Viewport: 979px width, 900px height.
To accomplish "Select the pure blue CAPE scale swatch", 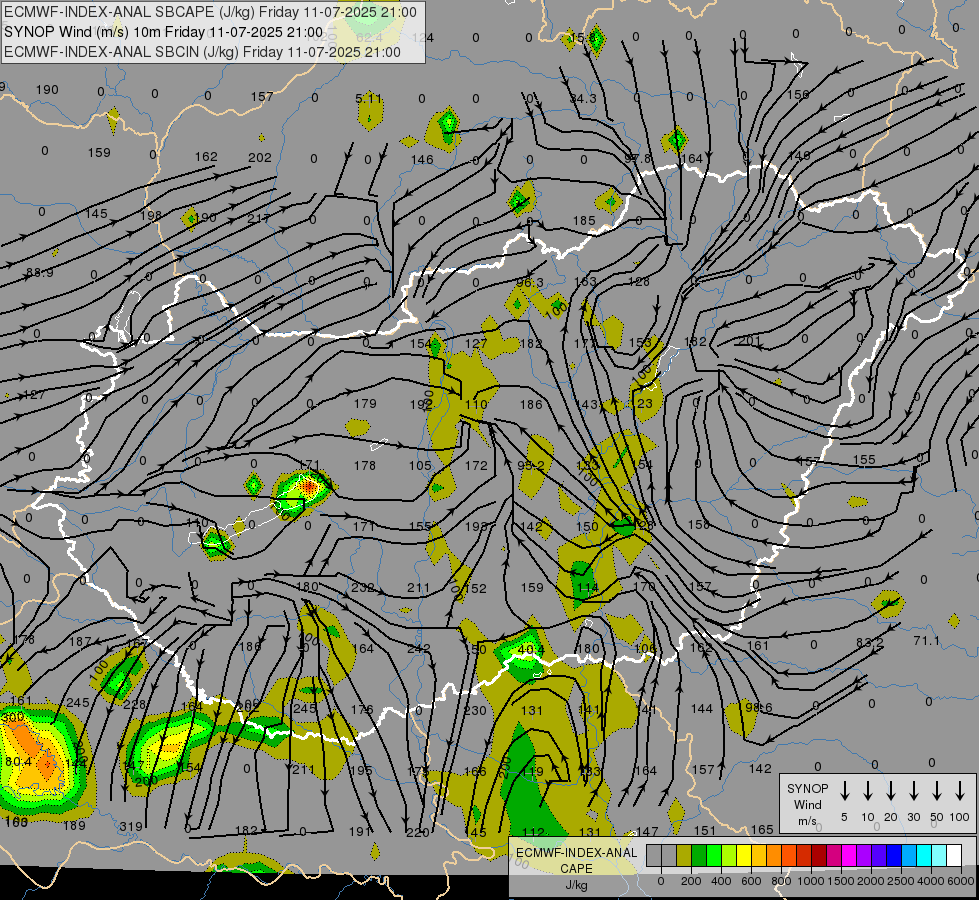I will coord(894,855).
